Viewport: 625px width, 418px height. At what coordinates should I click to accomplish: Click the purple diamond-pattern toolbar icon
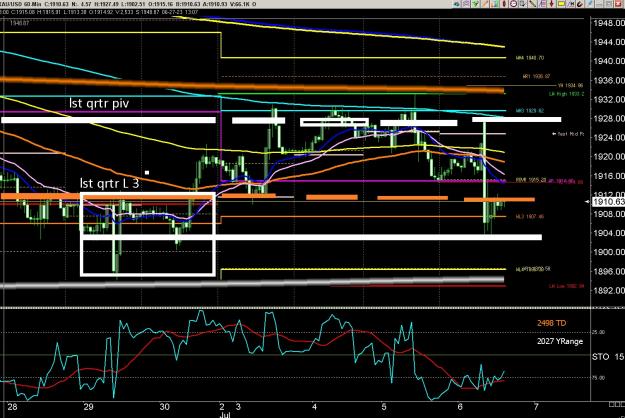click(466, 4)
